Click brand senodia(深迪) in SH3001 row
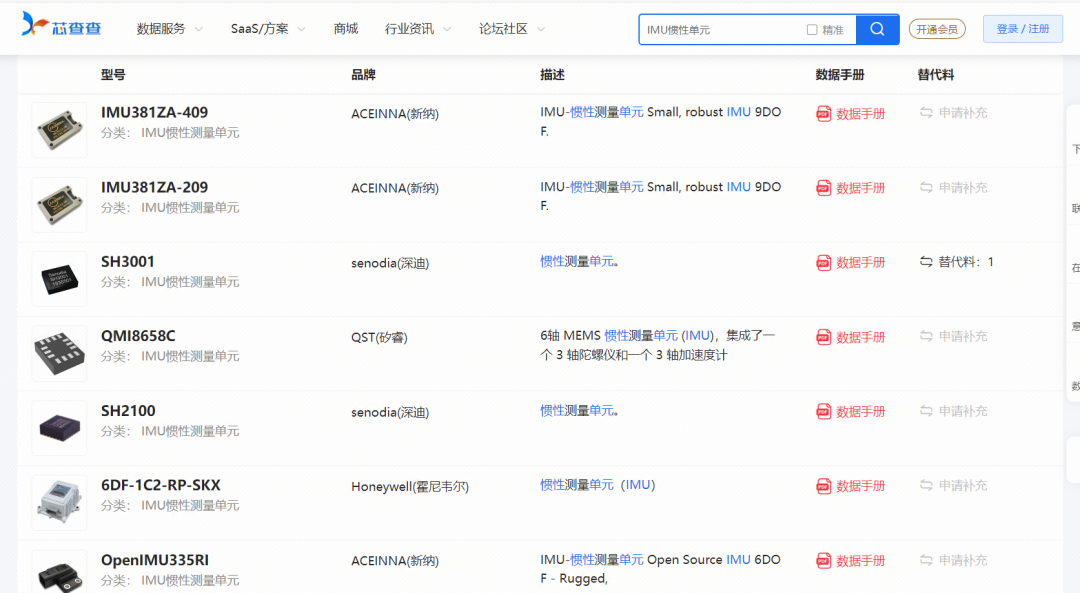This screenshot has width=1080, height=593. pos(390,263)
